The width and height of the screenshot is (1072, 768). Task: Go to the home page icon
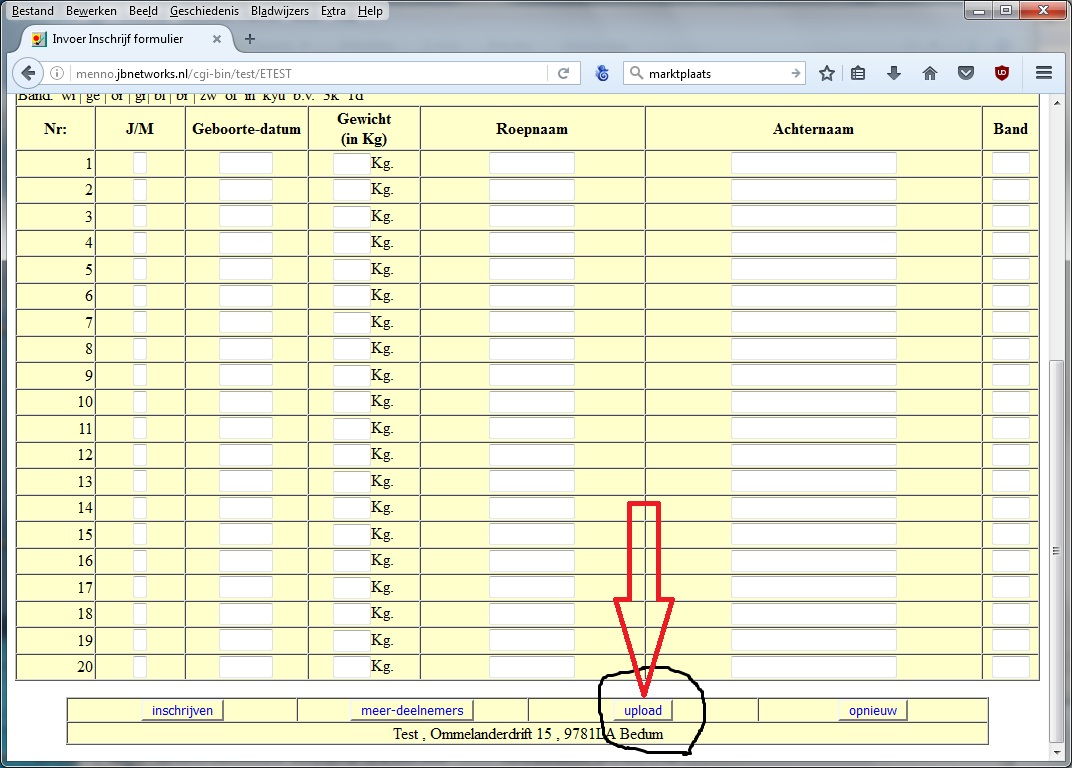[930, 73]
